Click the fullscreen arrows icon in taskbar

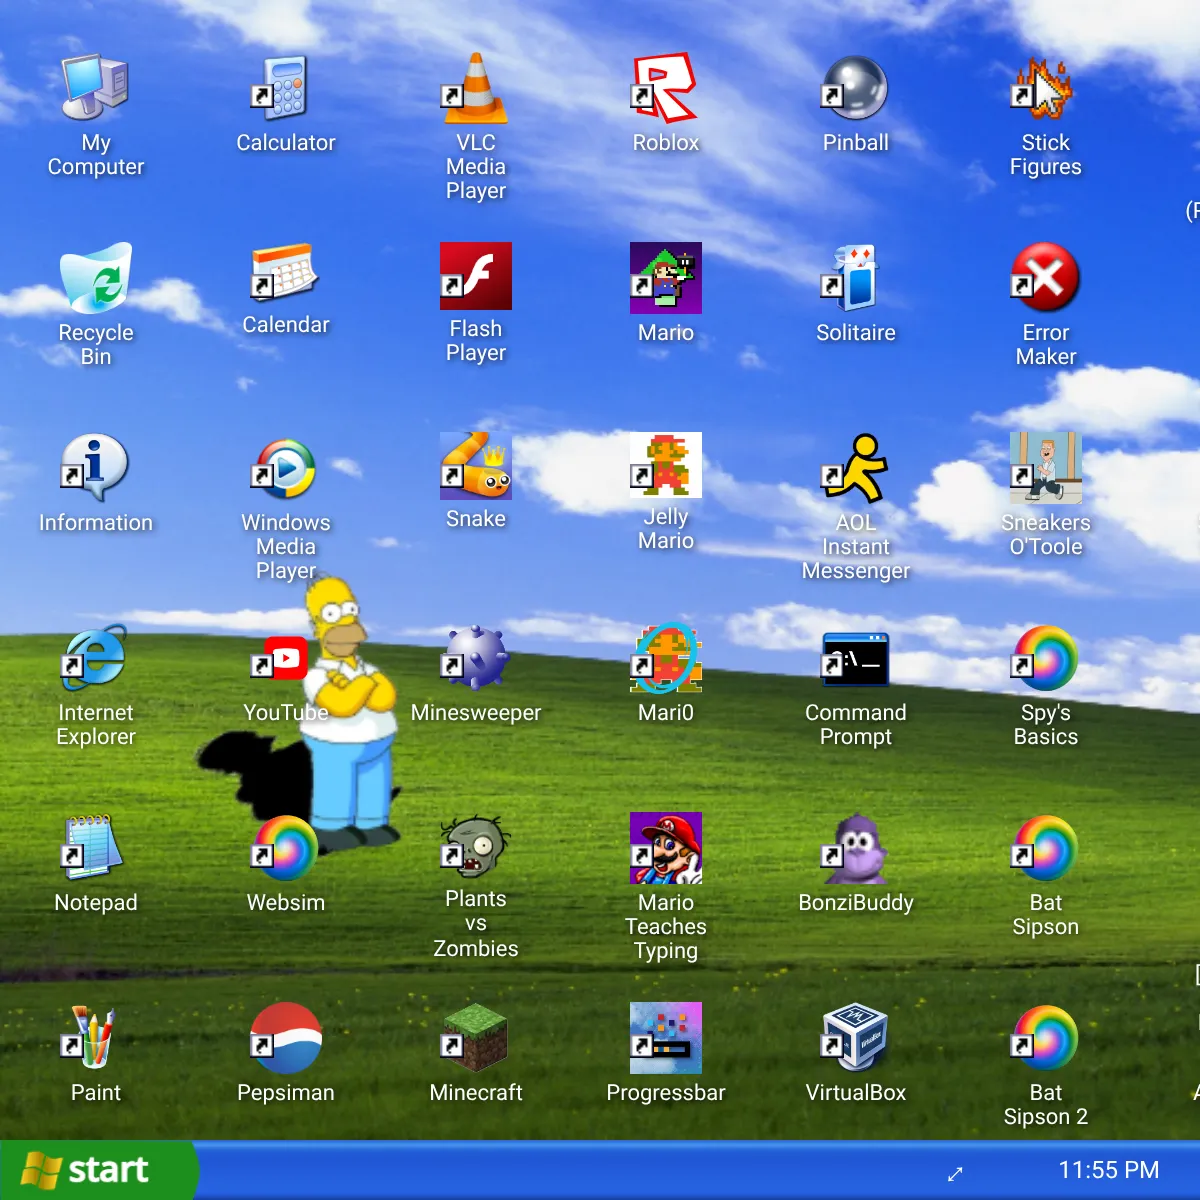955,1173
